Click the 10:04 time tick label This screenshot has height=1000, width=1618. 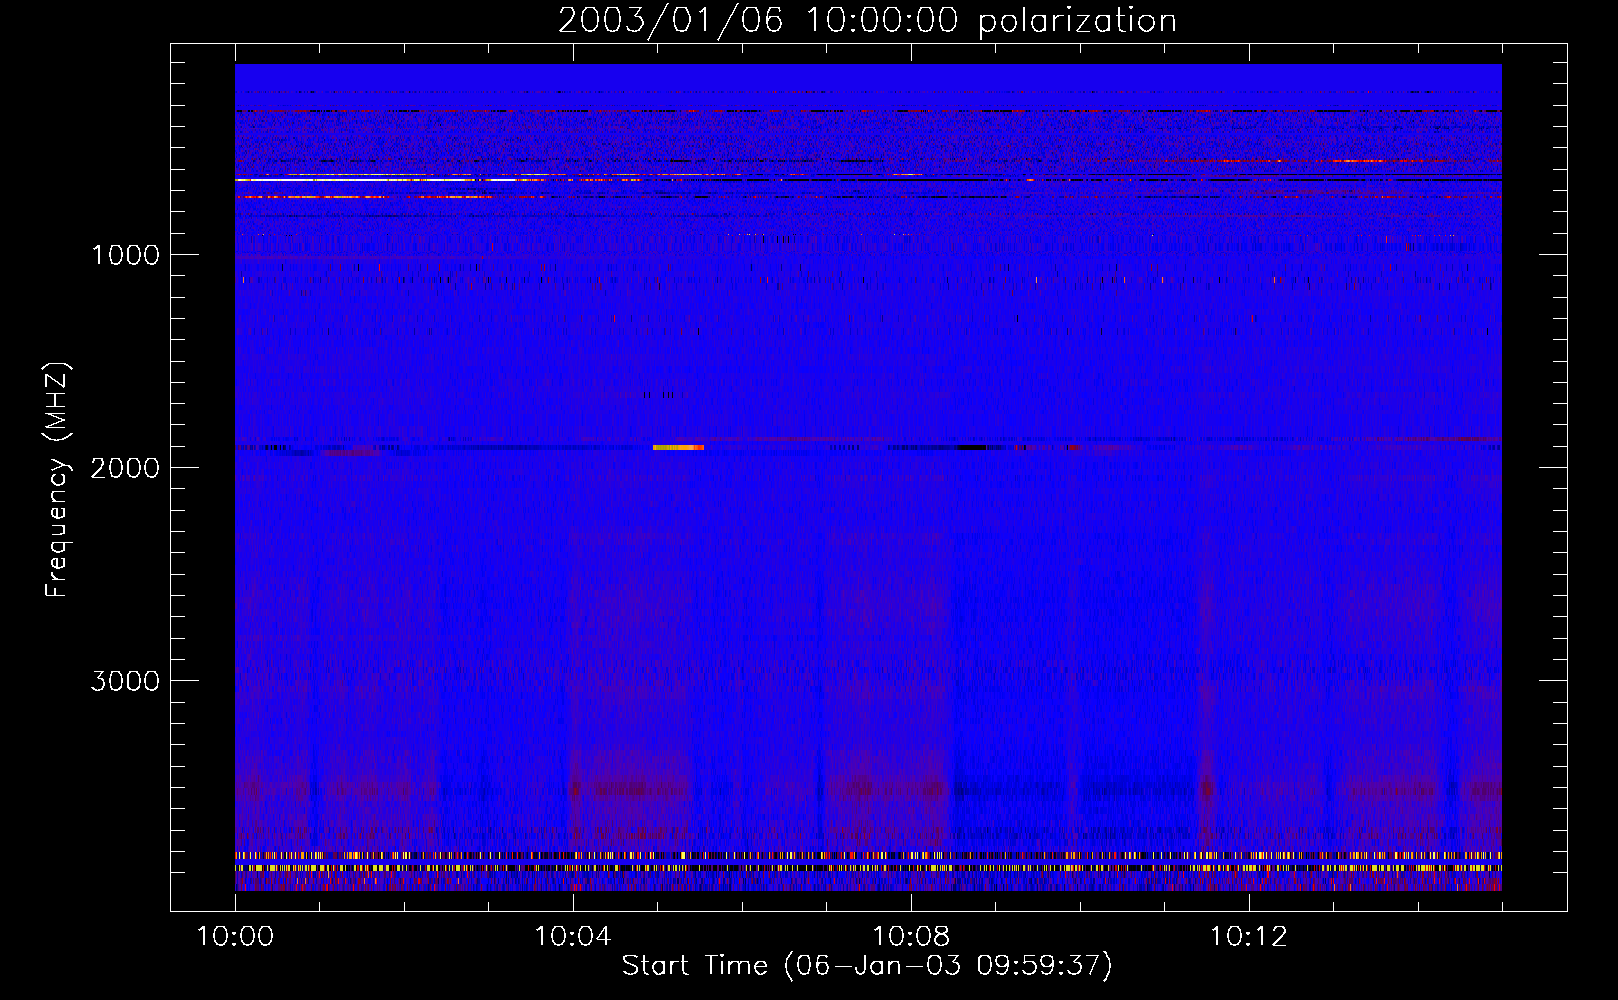(573, 937)
